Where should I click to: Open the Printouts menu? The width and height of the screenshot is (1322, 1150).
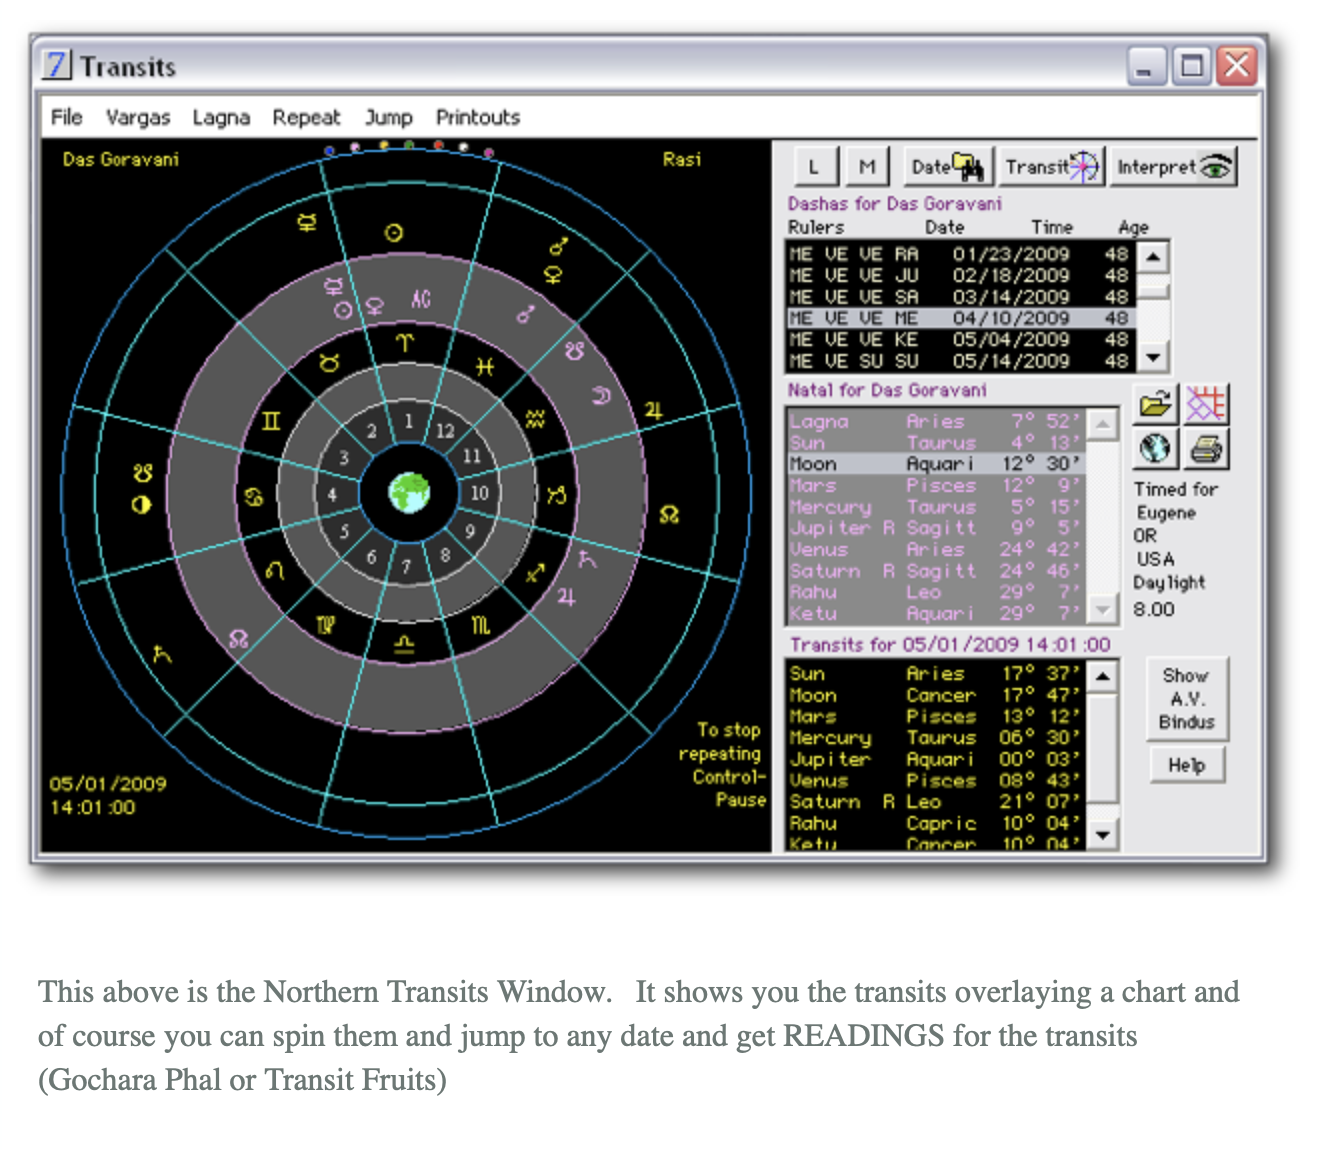tap(477, 118)
